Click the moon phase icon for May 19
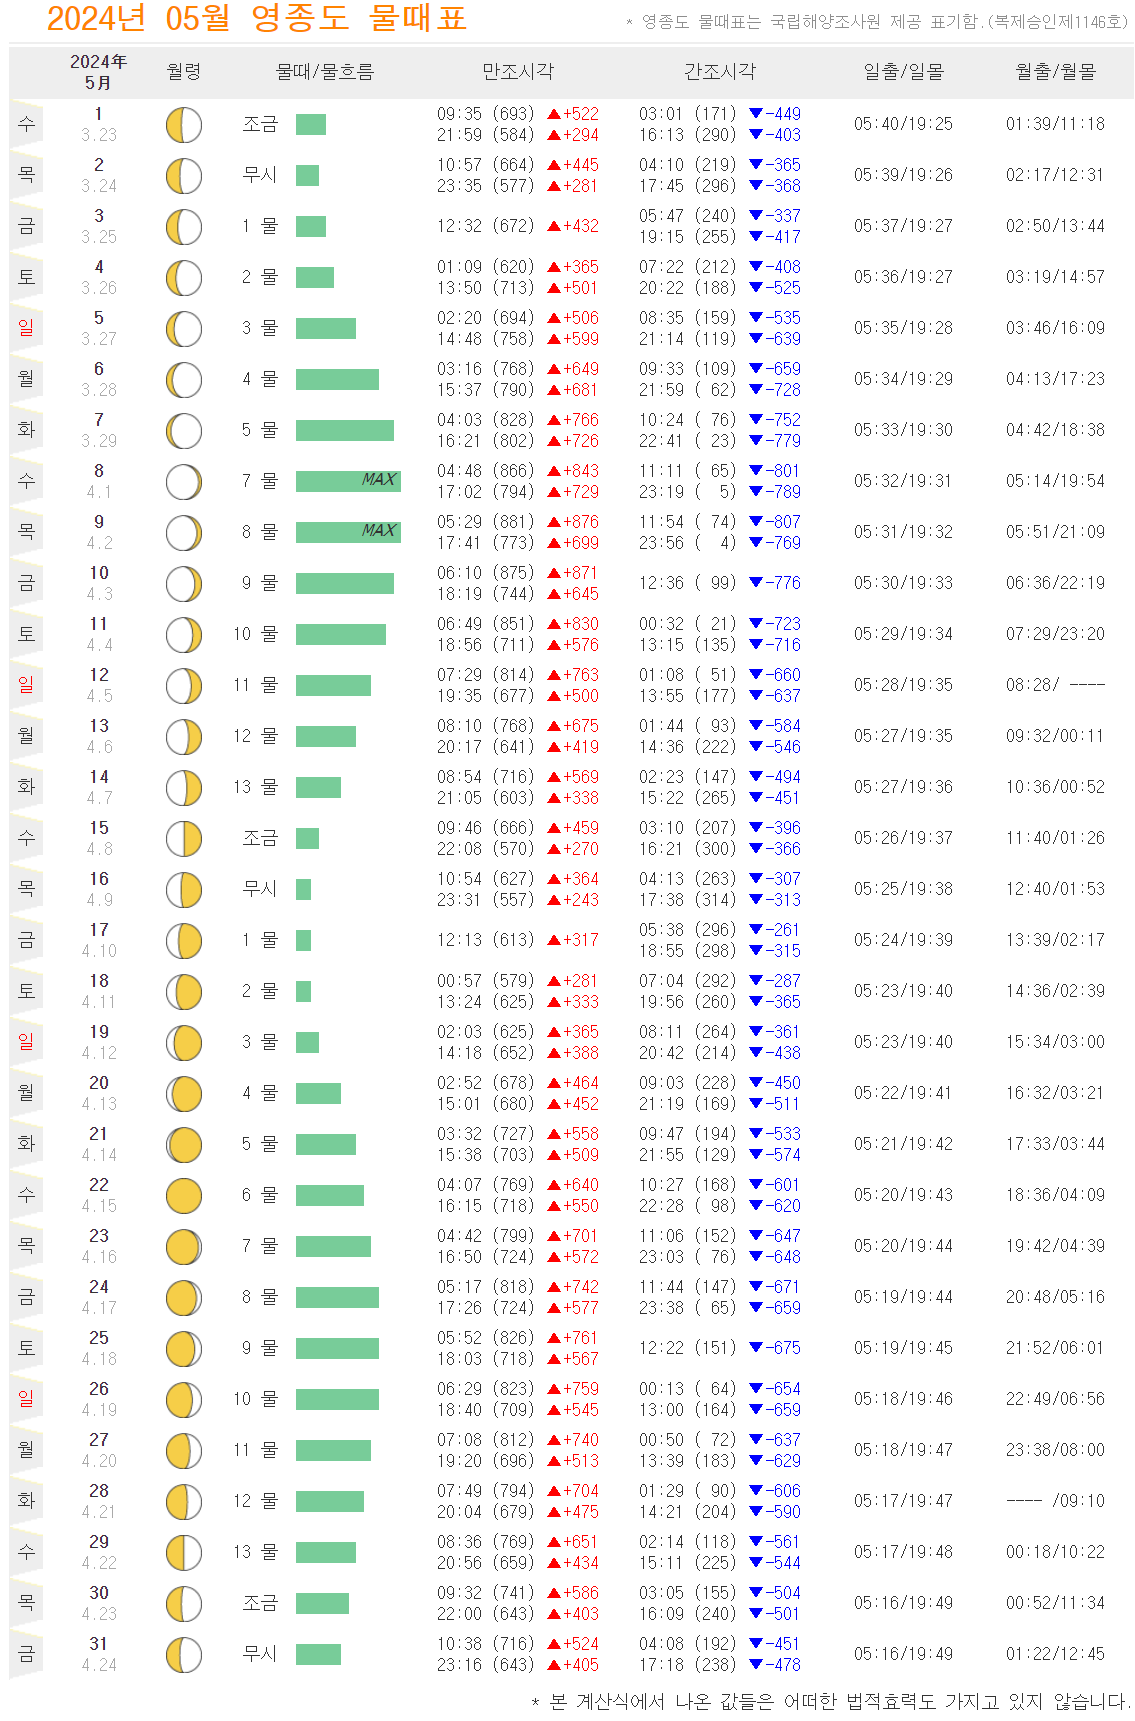Screen dimensions: 1135x1721 [184, 1043]
